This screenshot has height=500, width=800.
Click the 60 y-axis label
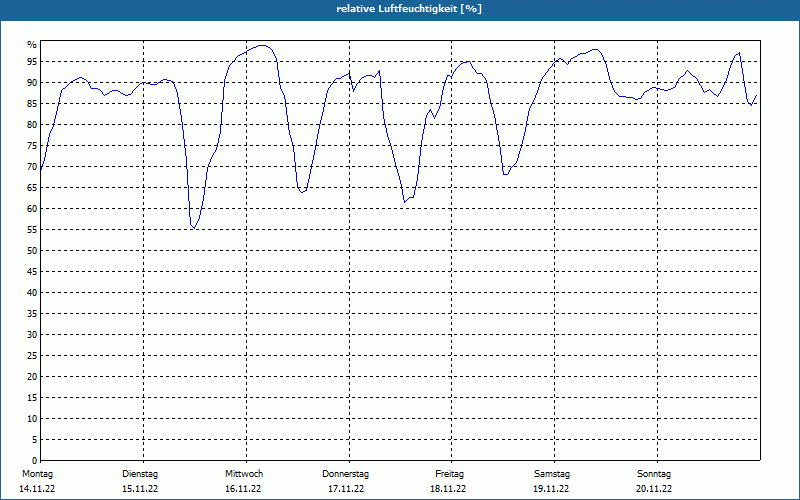click(32, 209)
